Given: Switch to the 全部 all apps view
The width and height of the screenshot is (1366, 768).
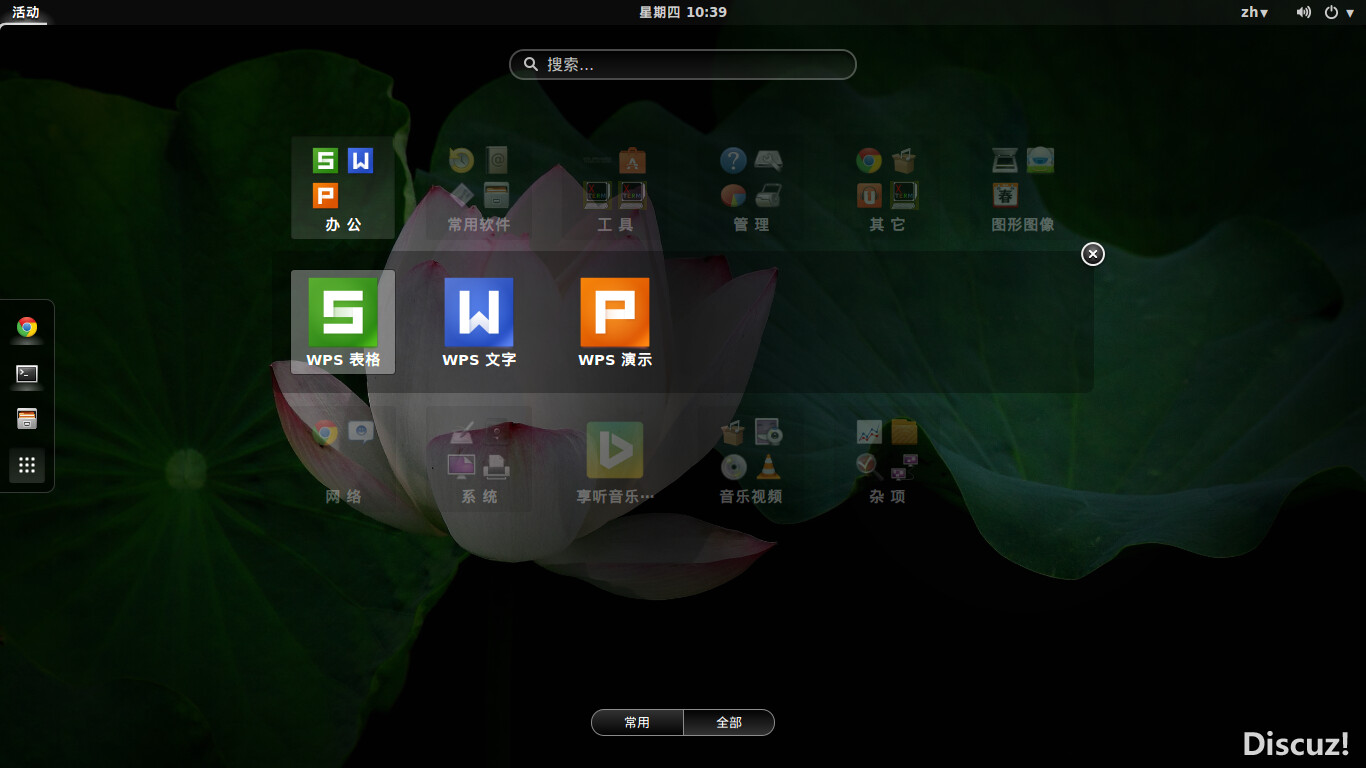Looking at the screenshot, I should click(729, 722).
